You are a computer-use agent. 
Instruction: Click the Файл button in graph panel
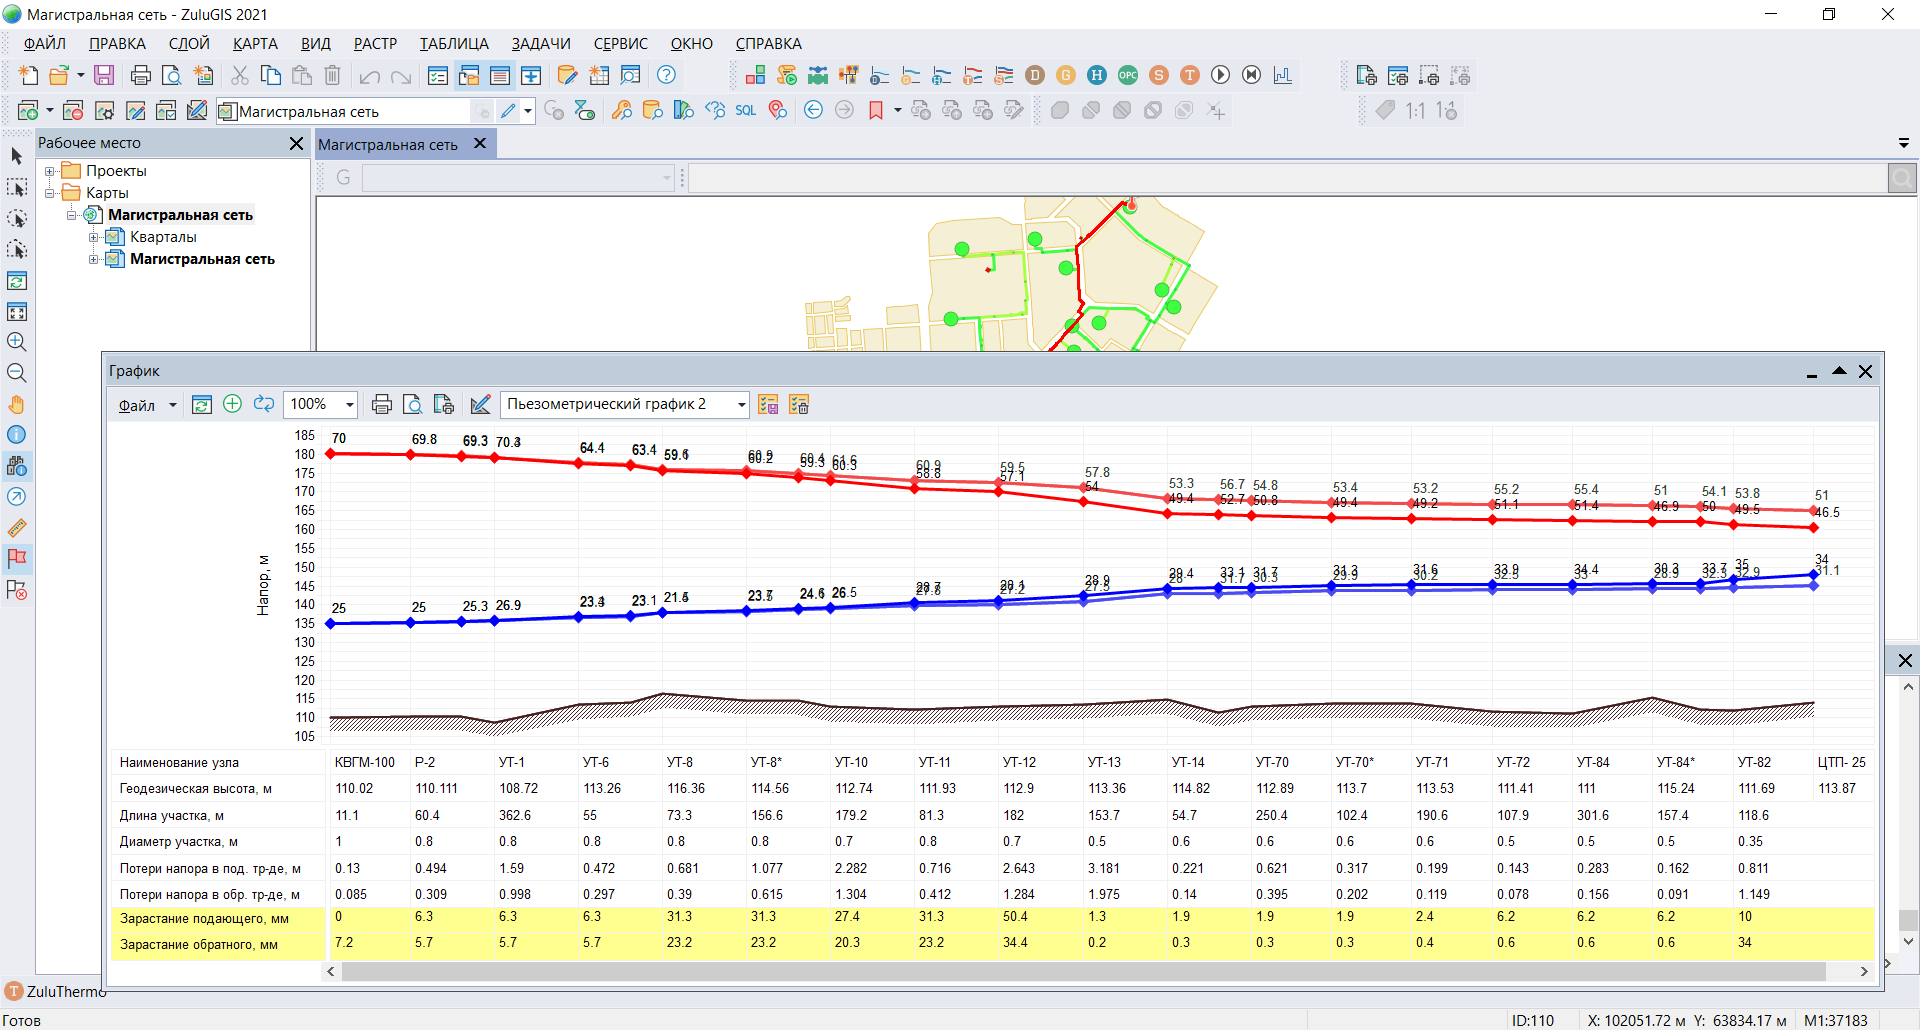(137, 405)
